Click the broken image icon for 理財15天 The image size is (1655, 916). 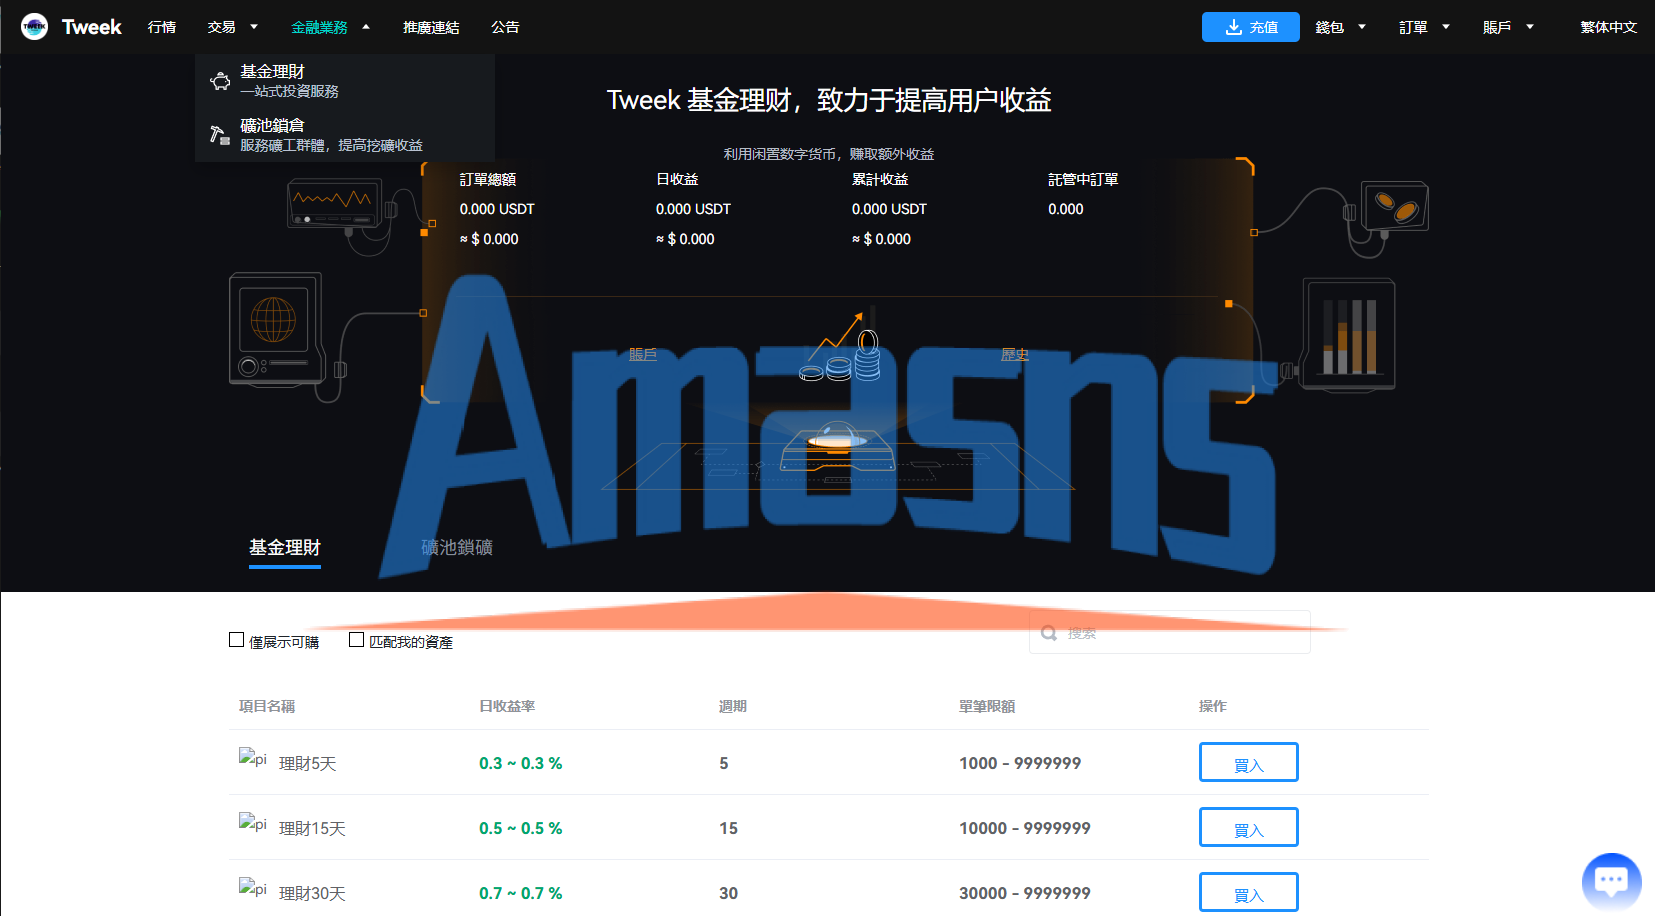pyautogui.click(x=253, y=823)
